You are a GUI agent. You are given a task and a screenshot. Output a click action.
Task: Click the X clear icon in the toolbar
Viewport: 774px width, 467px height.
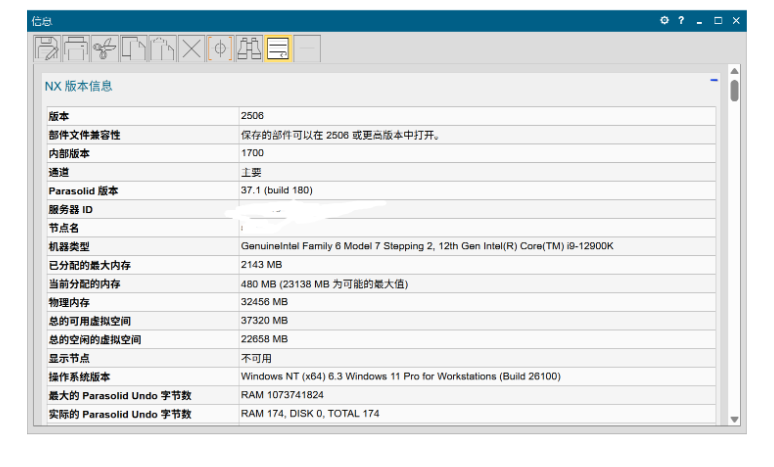coord(191,48)
